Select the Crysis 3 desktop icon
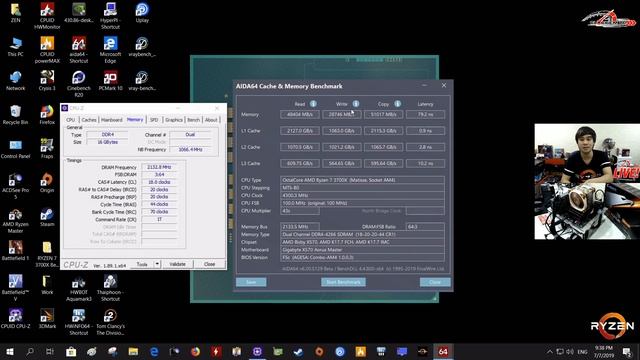640x360 pixels. click(x=47, y=80)
